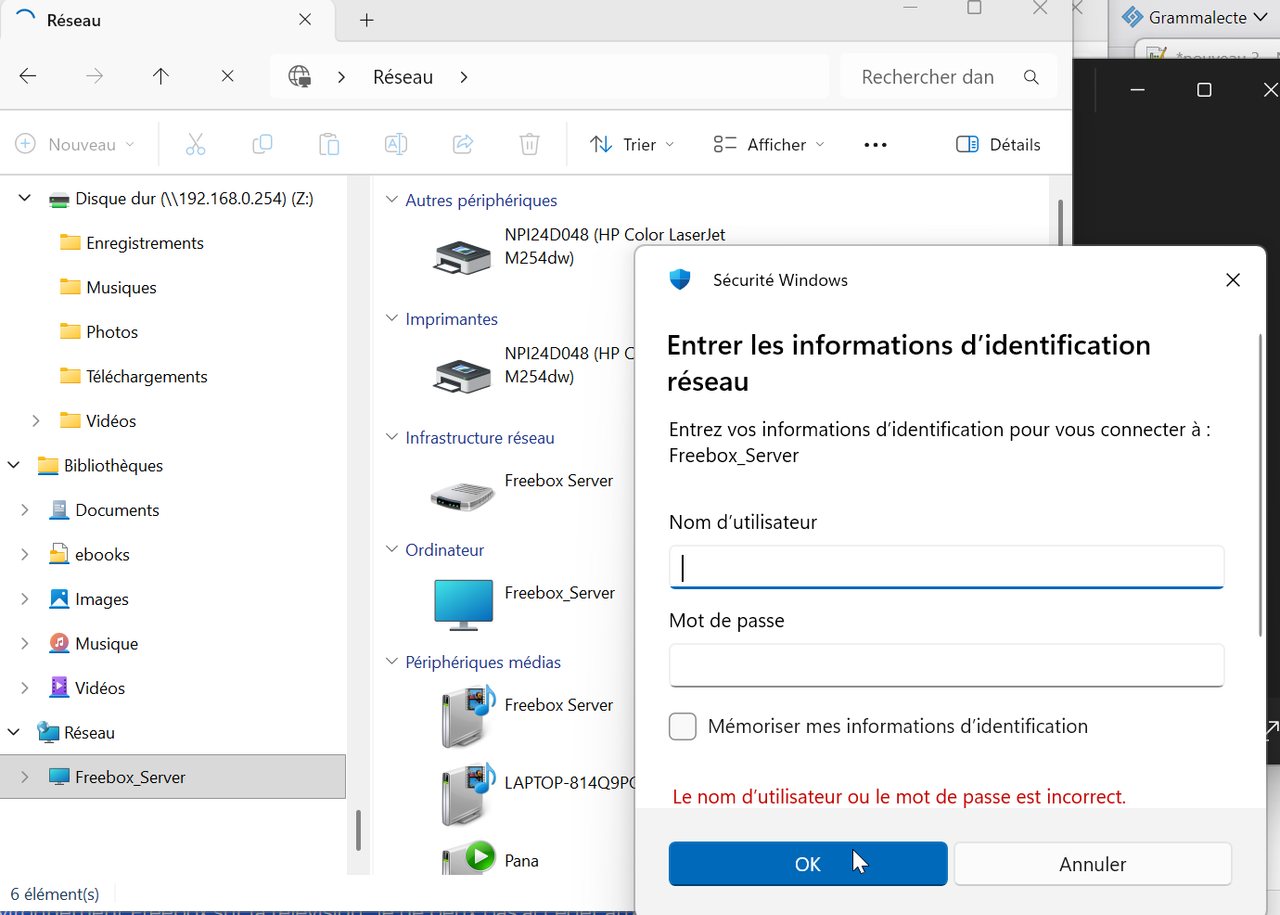Collapse the Imprimantes group
Viewport: 1280px width, 915px height.
click(x=392, y=319)
